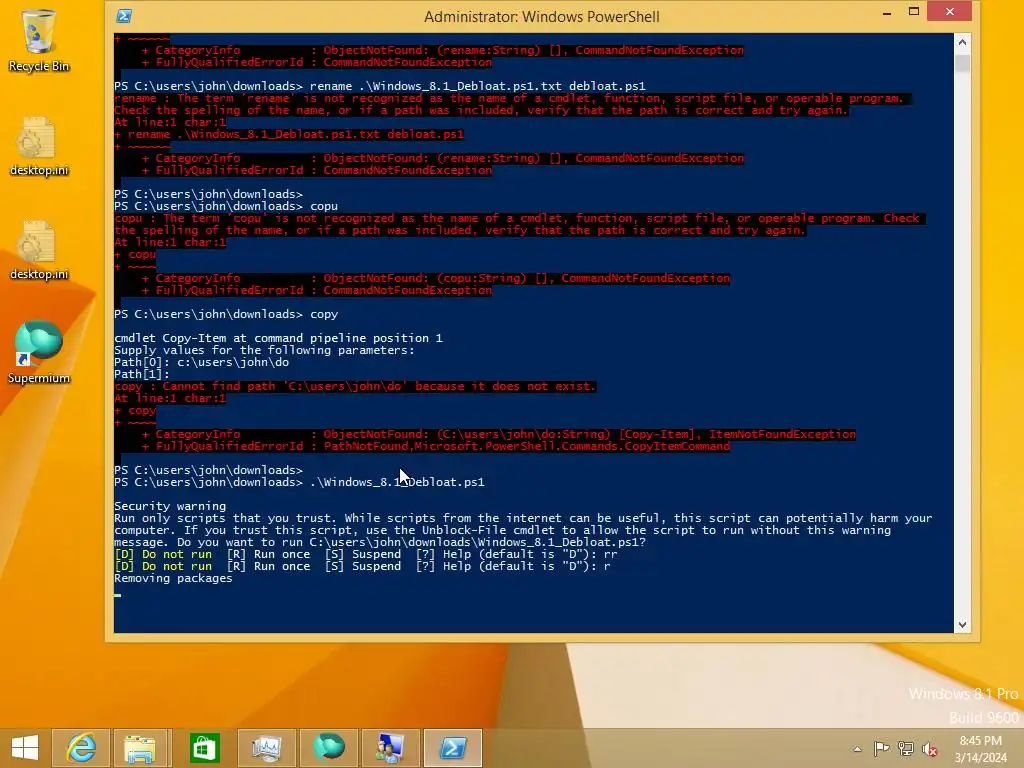This screenshot has height=768, width=1024.
Task: Click the 'Path[0]: c:\users\john\do' line
Action: 201,362
